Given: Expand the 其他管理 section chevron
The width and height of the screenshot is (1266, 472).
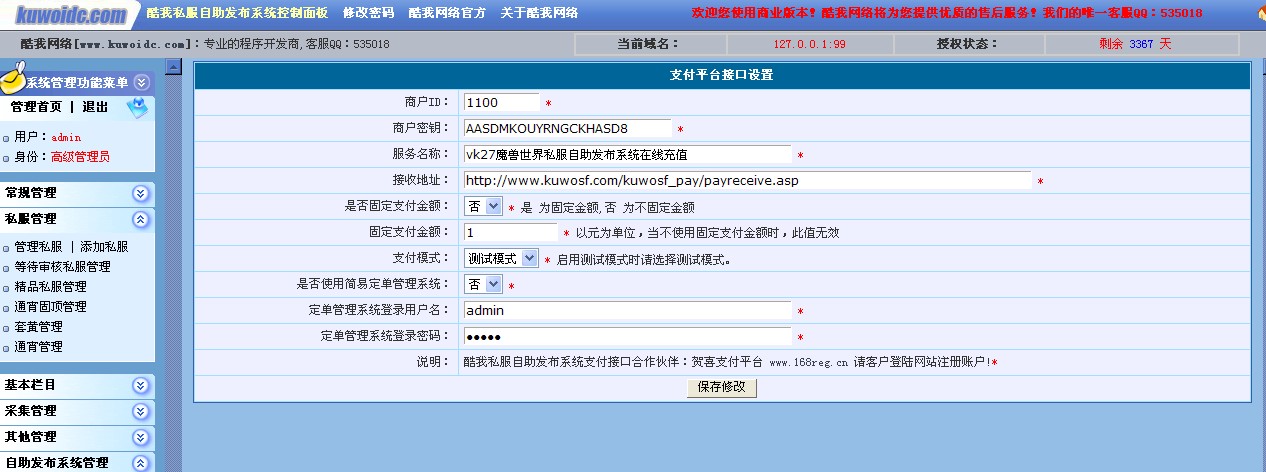Looking at the screenshot, I should click(x=141, y=437).
